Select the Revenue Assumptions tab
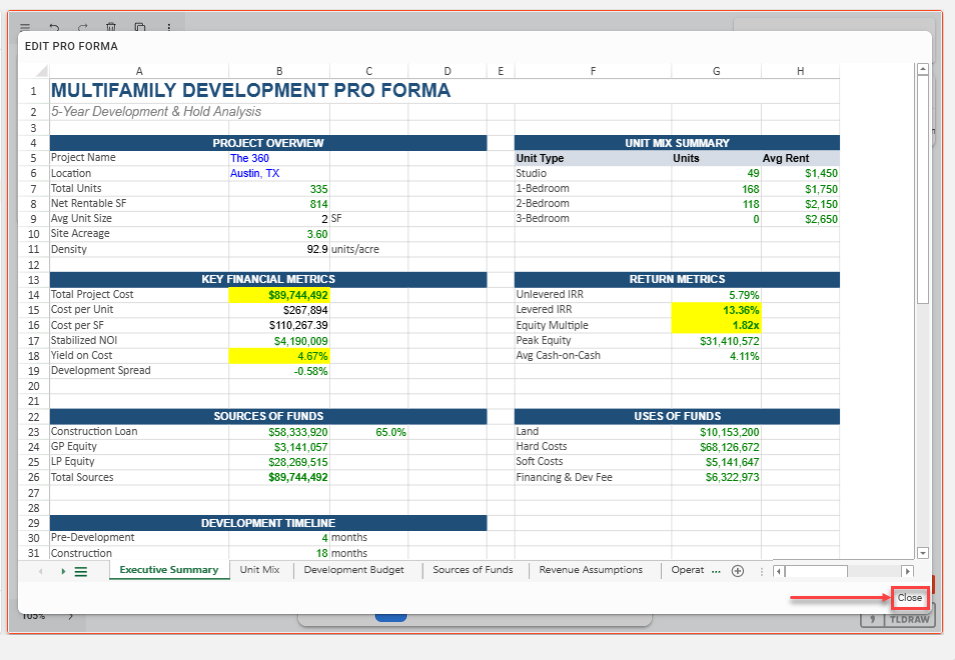 point(591,570)
